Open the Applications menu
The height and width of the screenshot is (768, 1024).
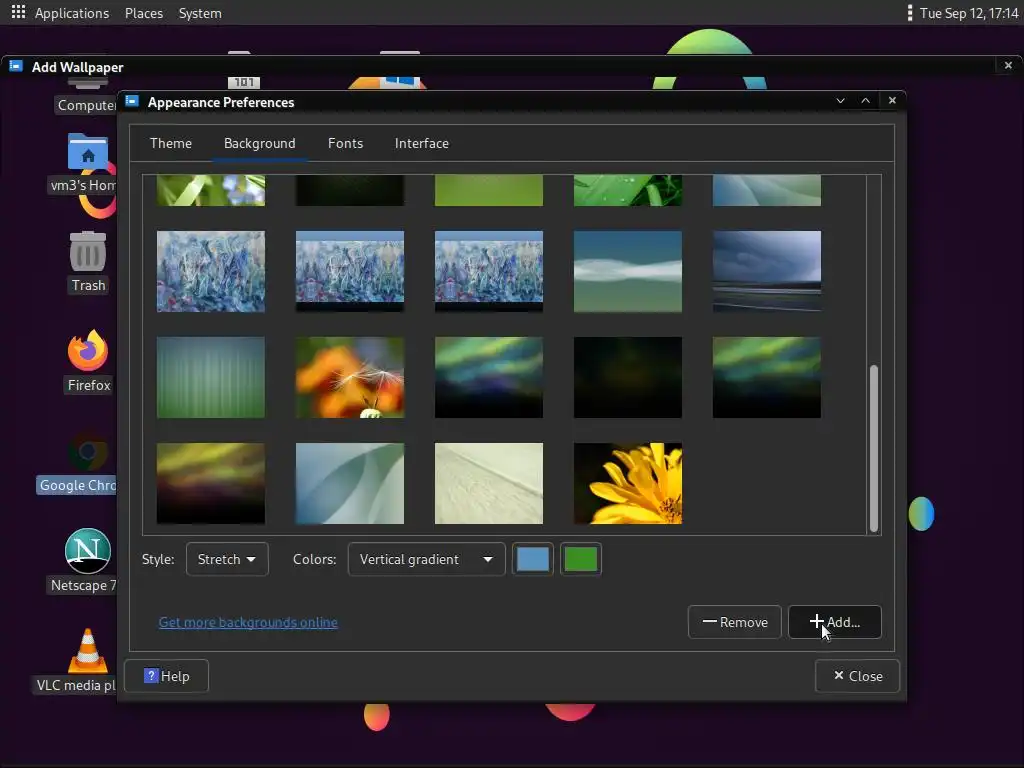72,13
